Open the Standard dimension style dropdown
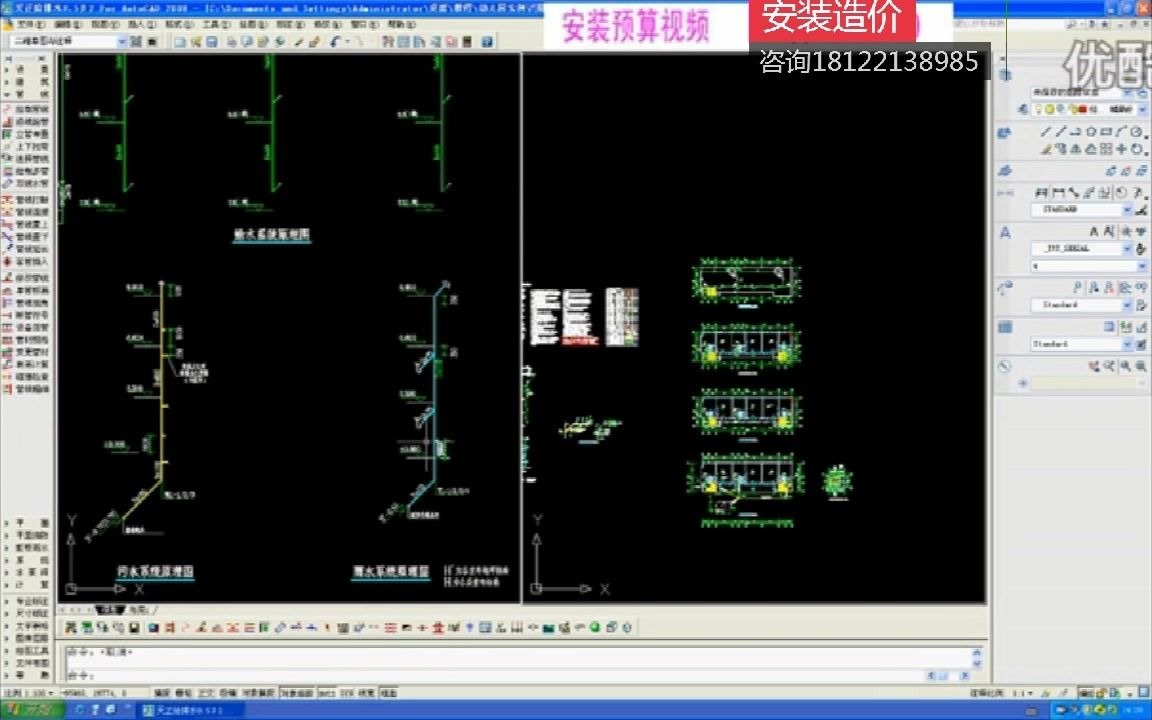The width and height of the screenshot is (1152, 720). pyautogui.click(x=1128, y=305)
